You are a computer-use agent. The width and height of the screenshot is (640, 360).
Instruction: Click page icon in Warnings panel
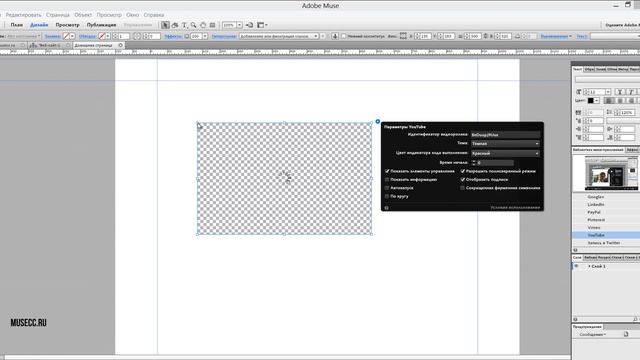(626, 334)
